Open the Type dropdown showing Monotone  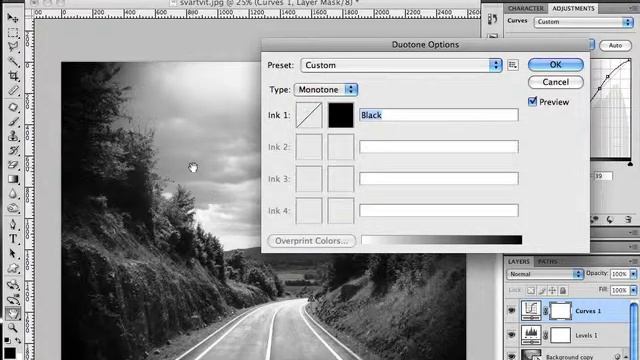point(326,89)
